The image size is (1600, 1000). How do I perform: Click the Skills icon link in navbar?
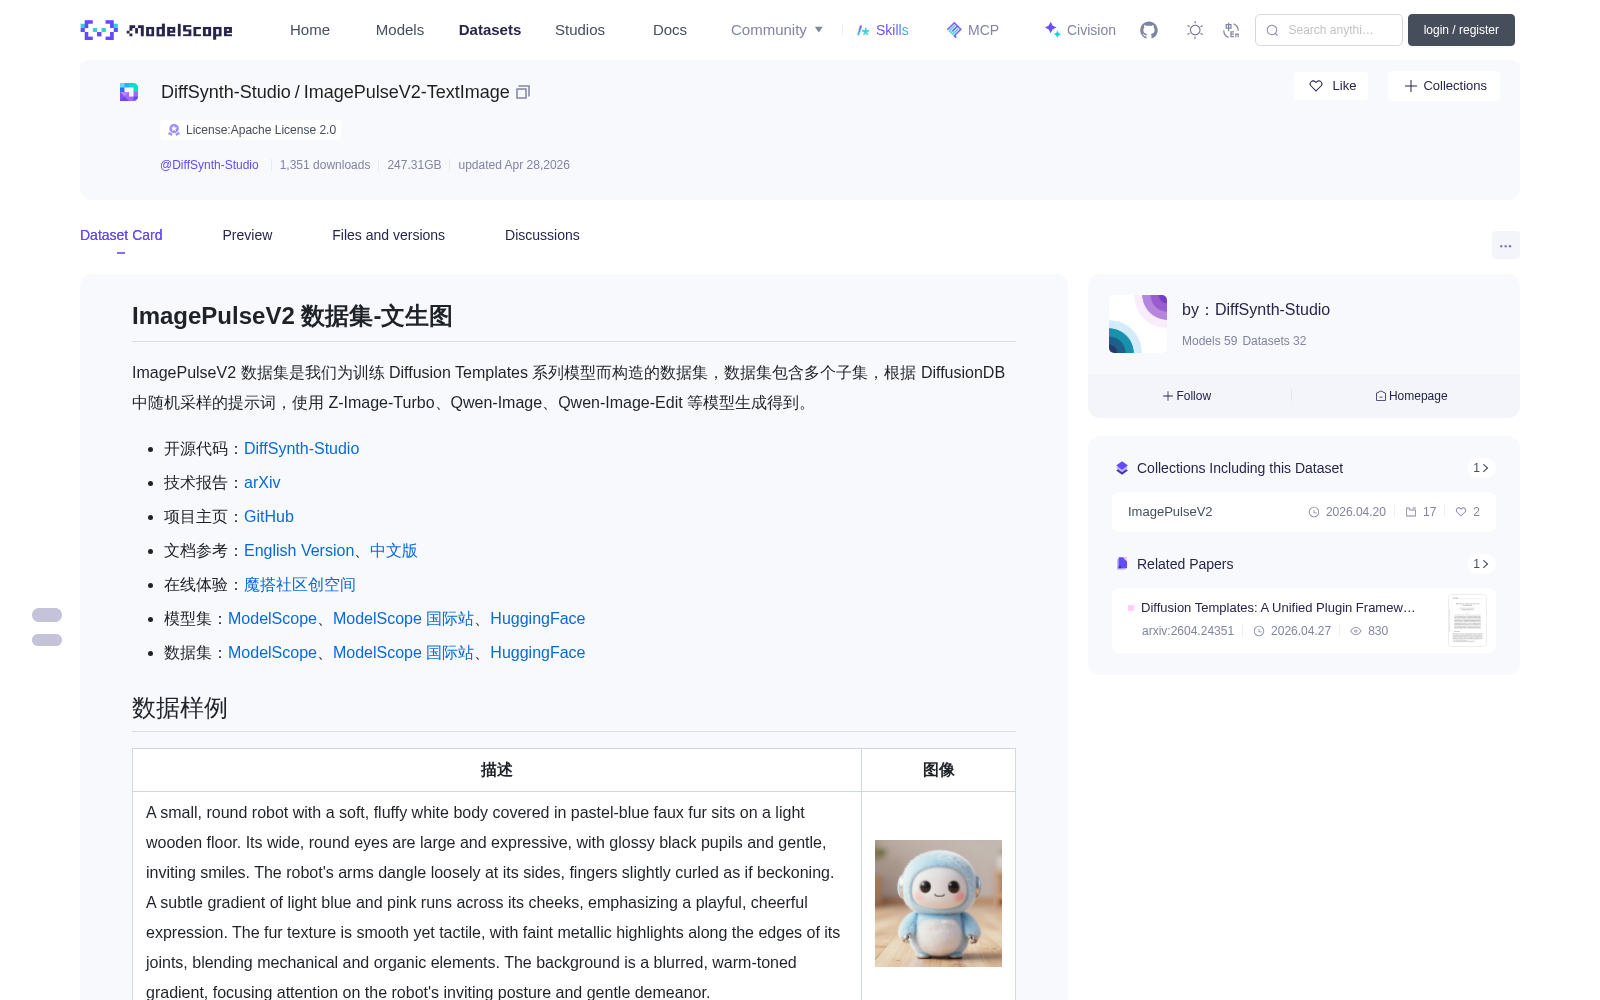tap(882, 30)
